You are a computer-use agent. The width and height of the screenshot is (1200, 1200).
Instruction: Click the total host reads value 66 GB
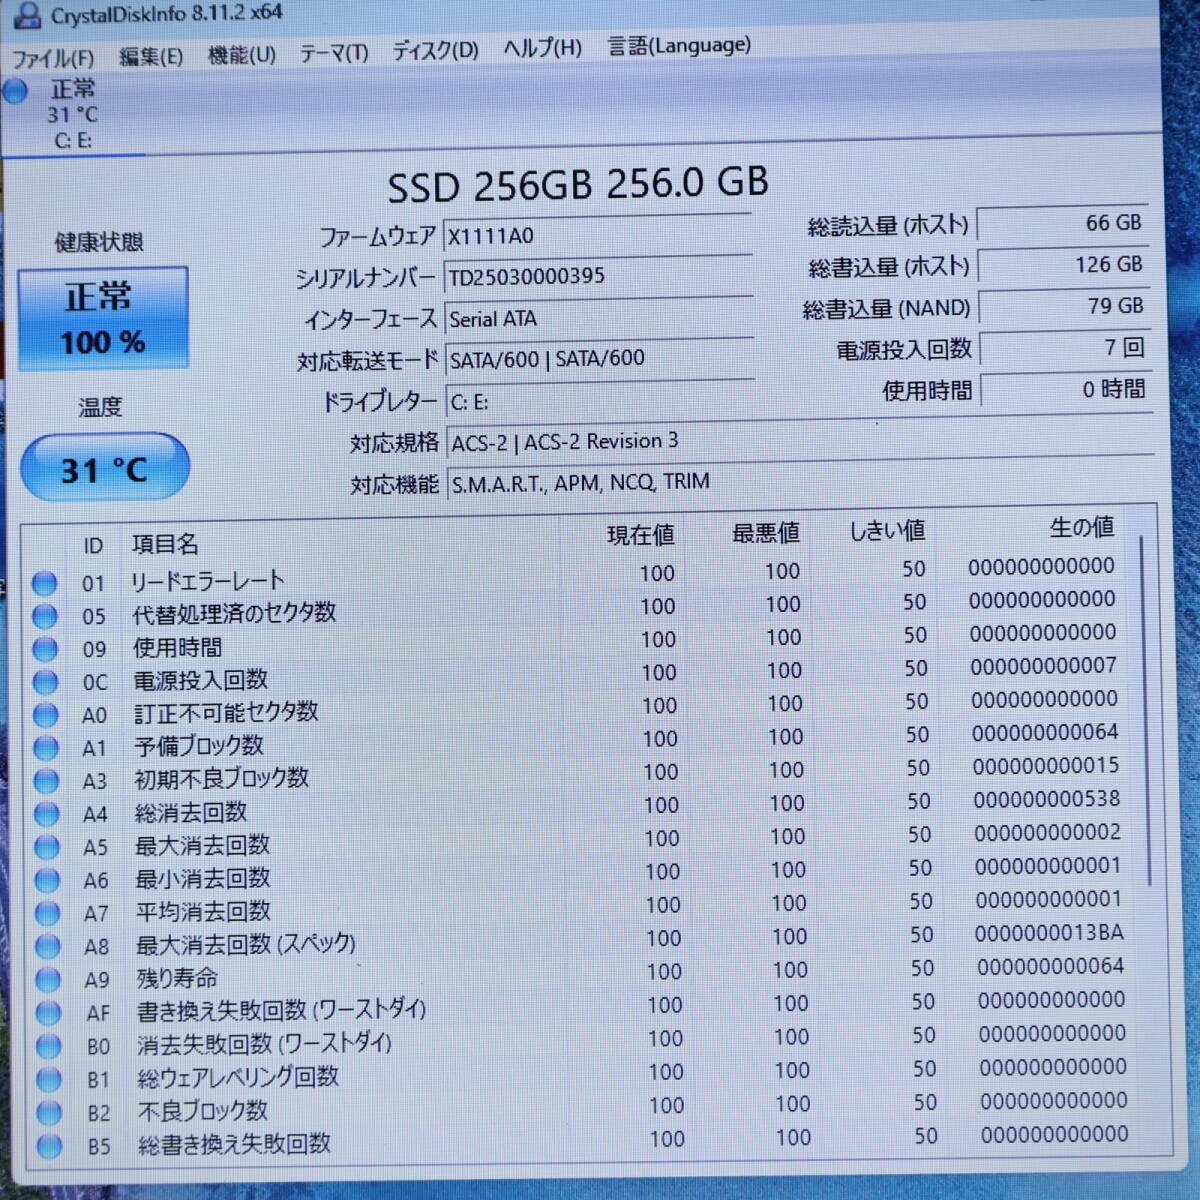1061,223
